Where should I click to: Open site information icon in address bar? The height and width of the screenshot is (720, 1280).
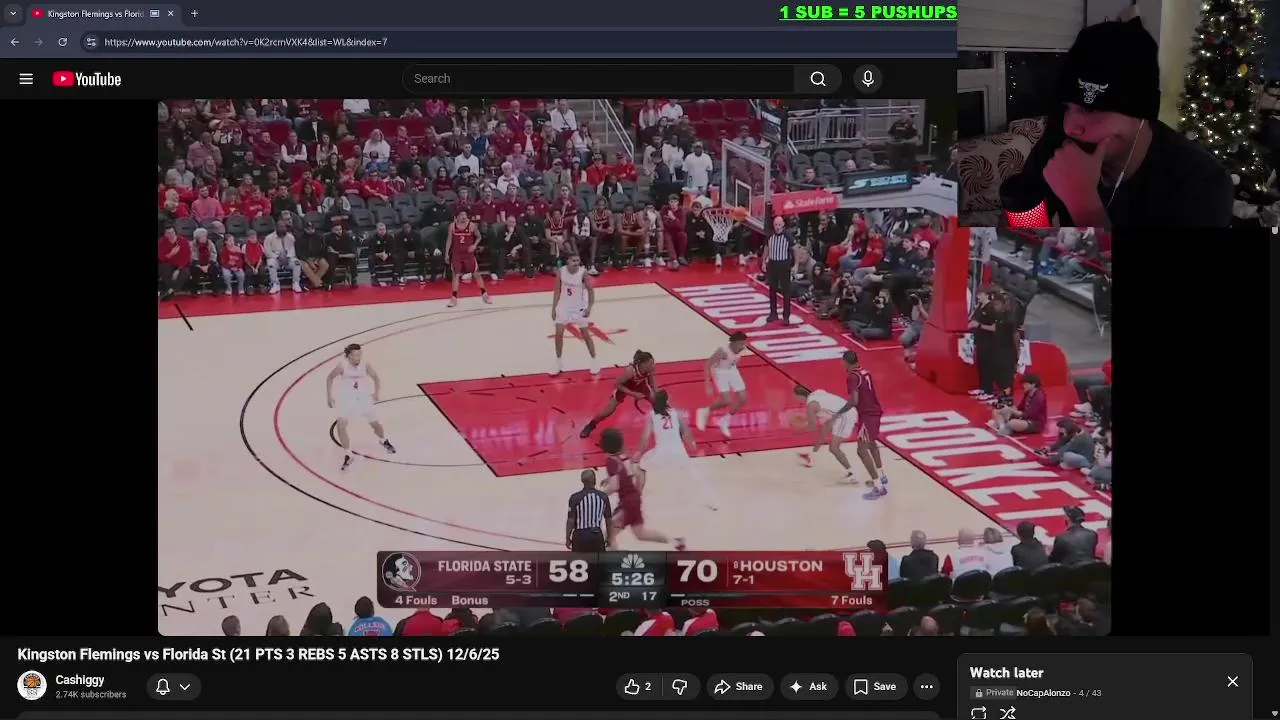pos(91,42)
